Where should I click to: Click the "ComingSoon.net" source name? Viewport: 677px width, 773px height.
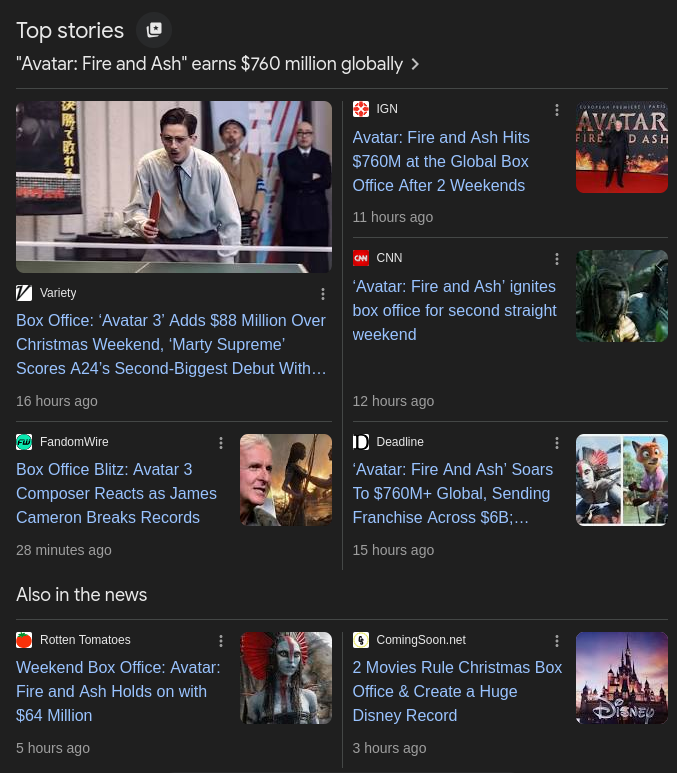[x=421, y=640]
